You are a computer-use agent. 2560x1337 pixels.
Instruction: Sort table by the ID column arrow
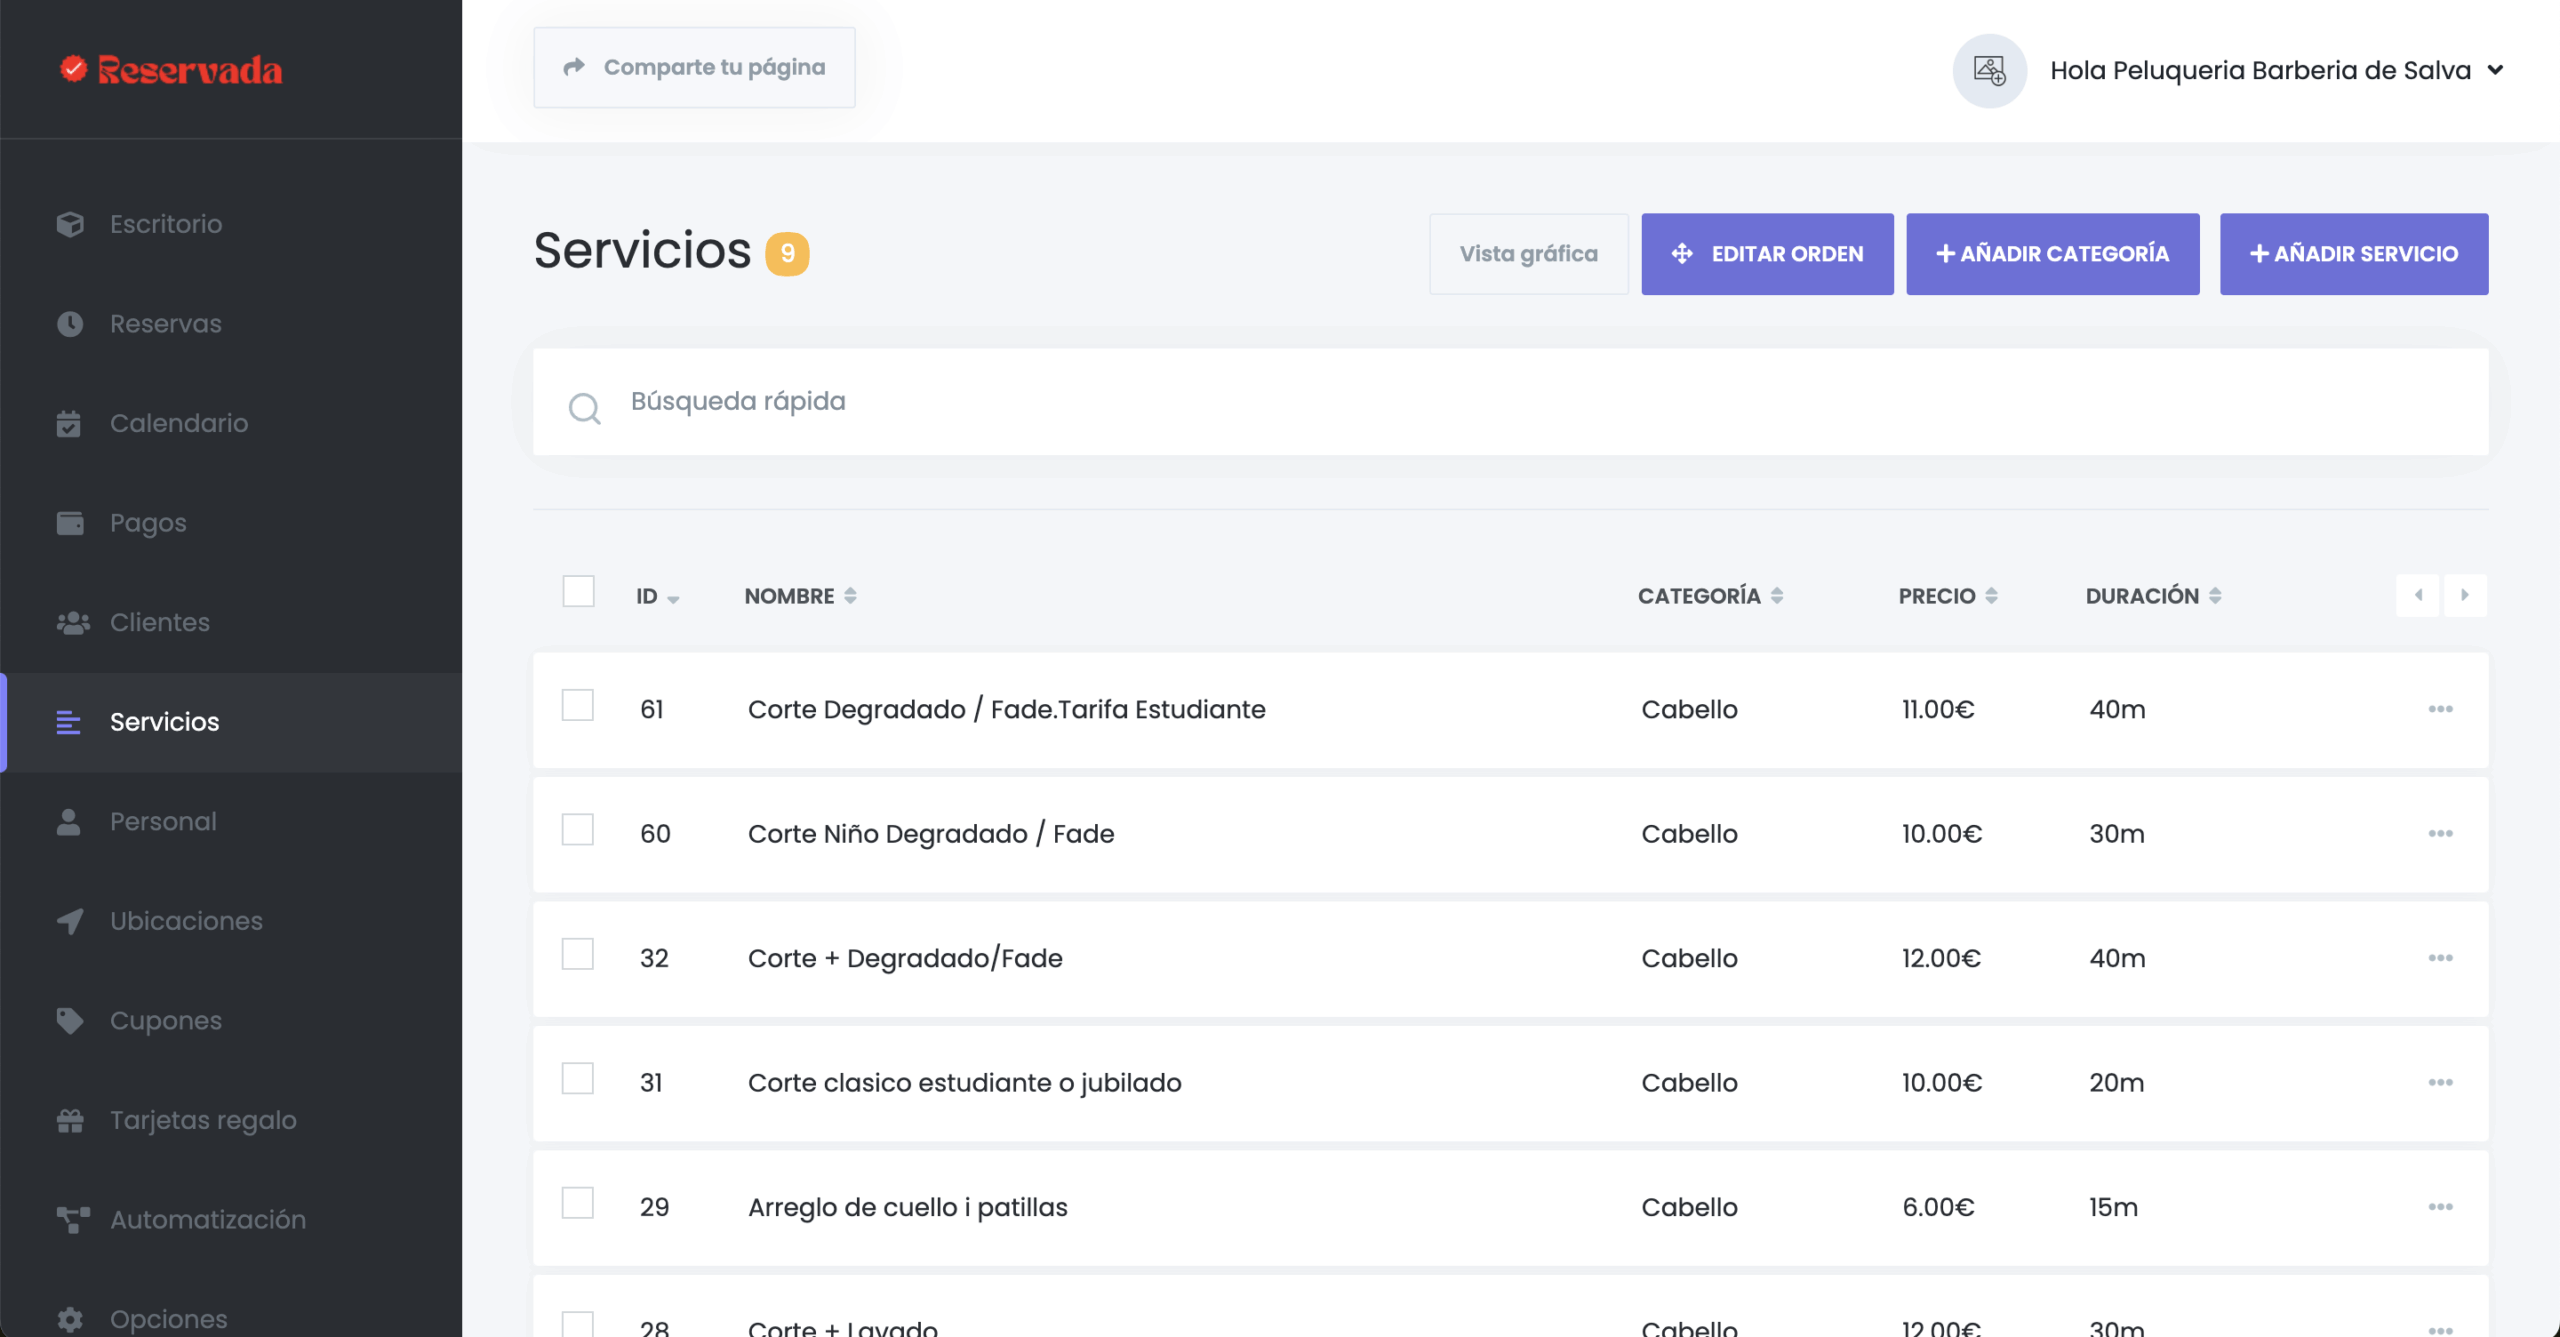pos(673,599)
